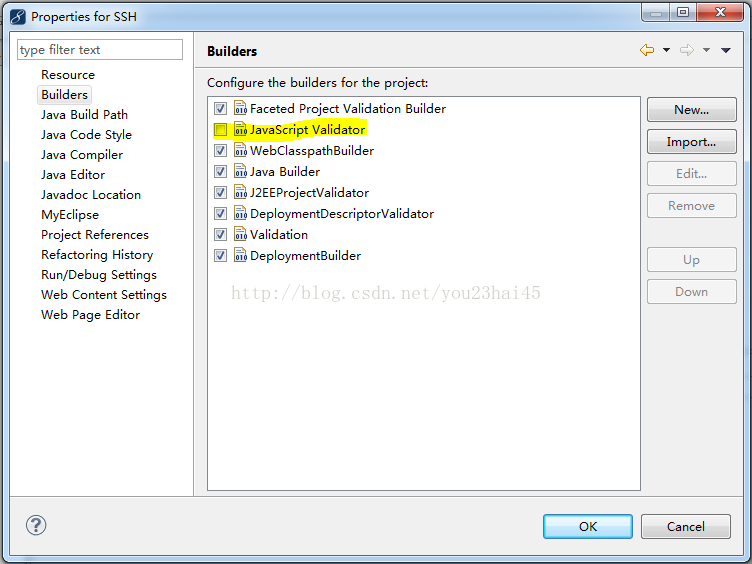This screenshot has width=752, height=564.
Task: Select the Validation builder text label
Action: tap(279, 235)
